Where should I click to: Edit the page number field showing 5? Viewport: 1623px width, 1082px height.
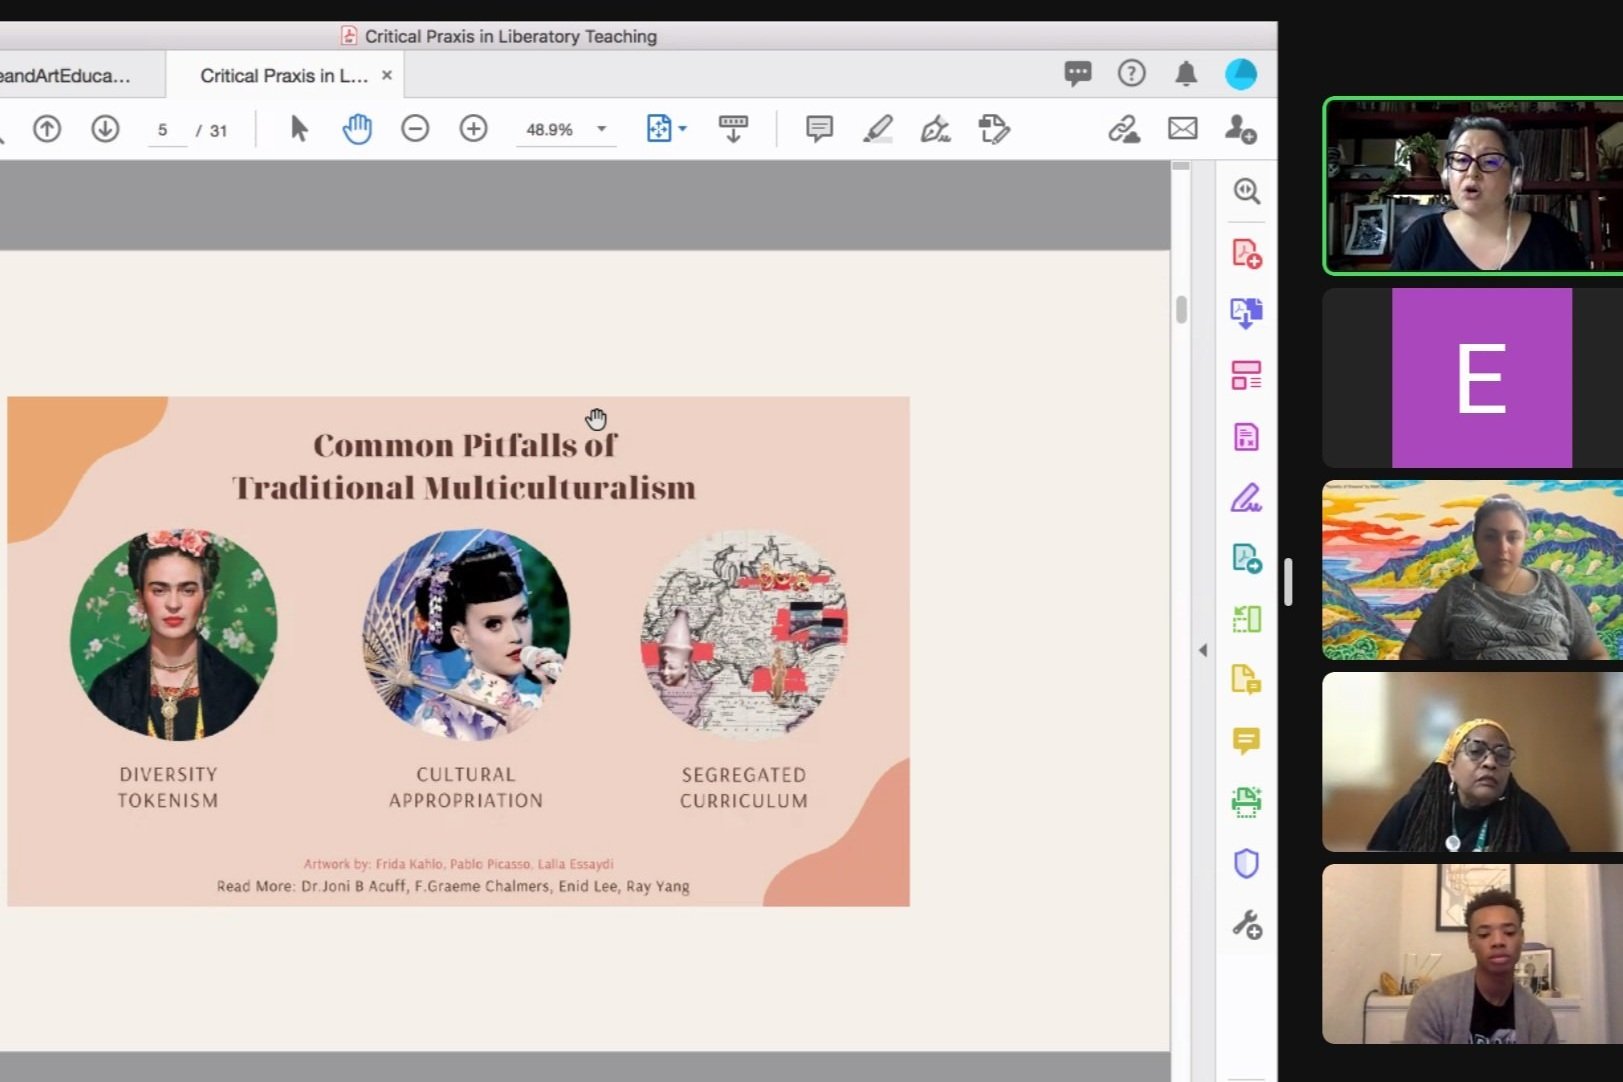pos(163,130)
